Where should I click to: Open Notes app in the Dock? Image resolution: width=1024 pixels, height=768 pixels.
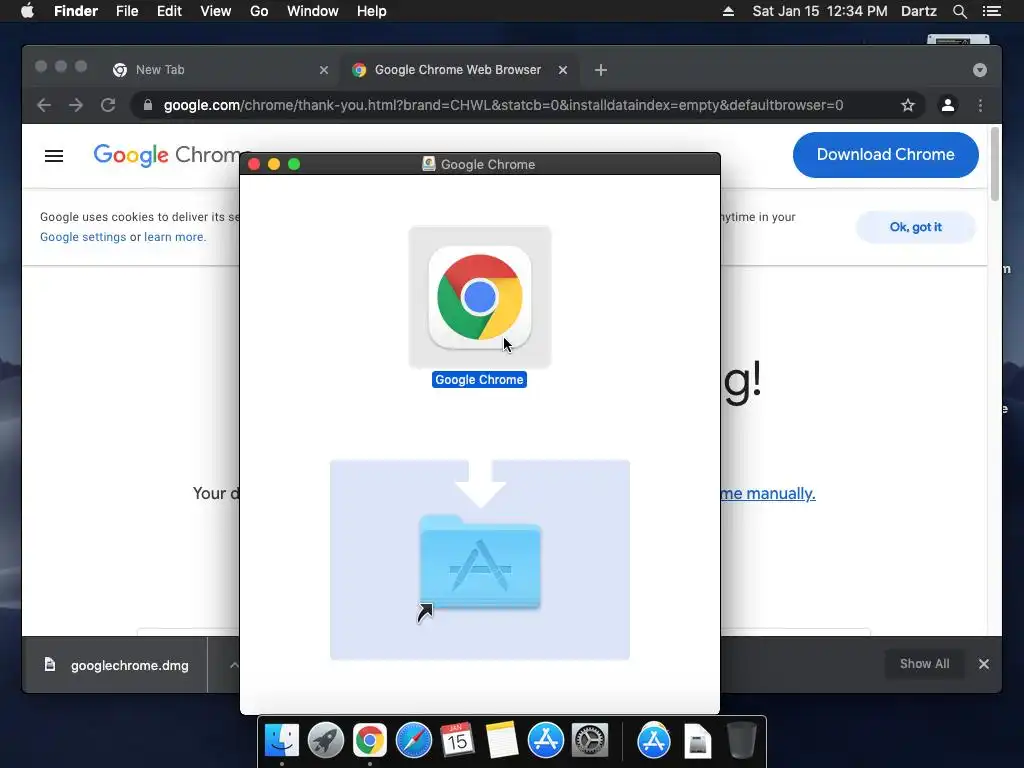coord(502,741)
